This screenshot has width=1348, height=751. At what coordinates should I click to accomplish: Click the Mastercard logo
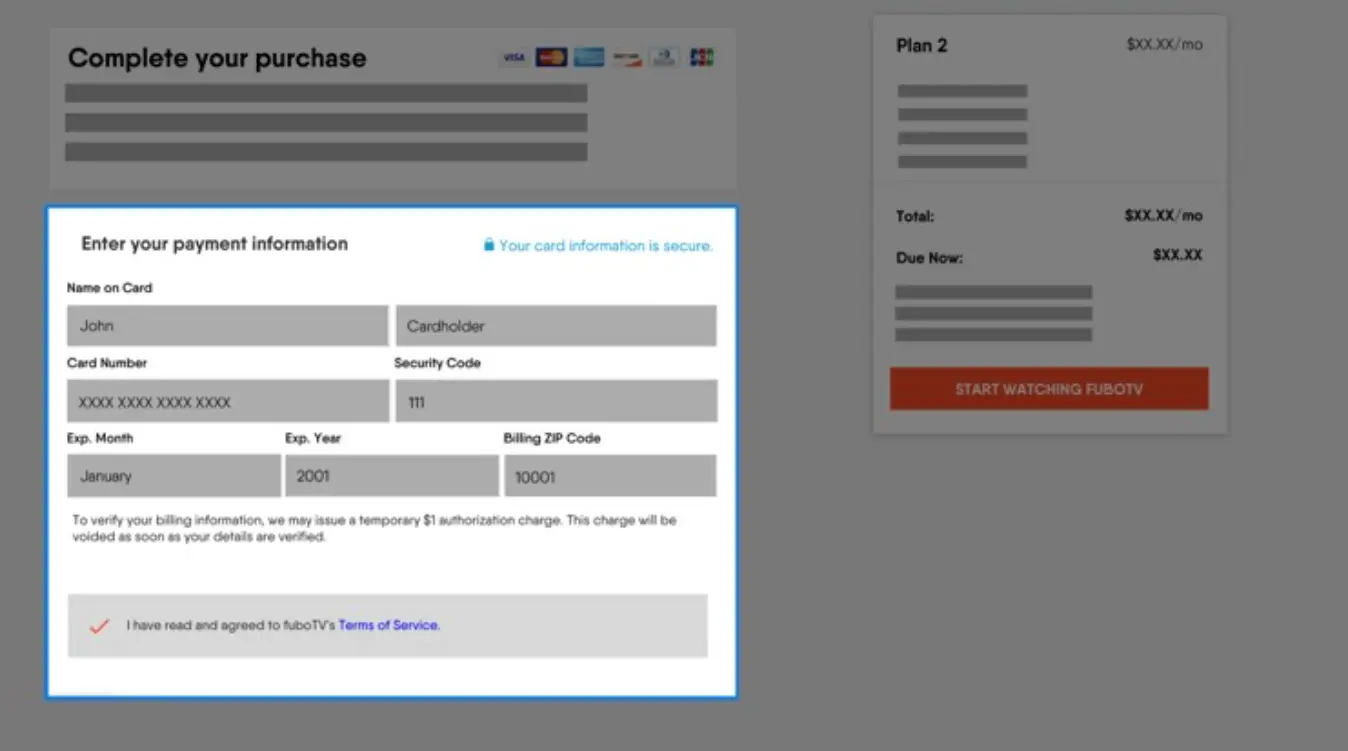(551, 58)
